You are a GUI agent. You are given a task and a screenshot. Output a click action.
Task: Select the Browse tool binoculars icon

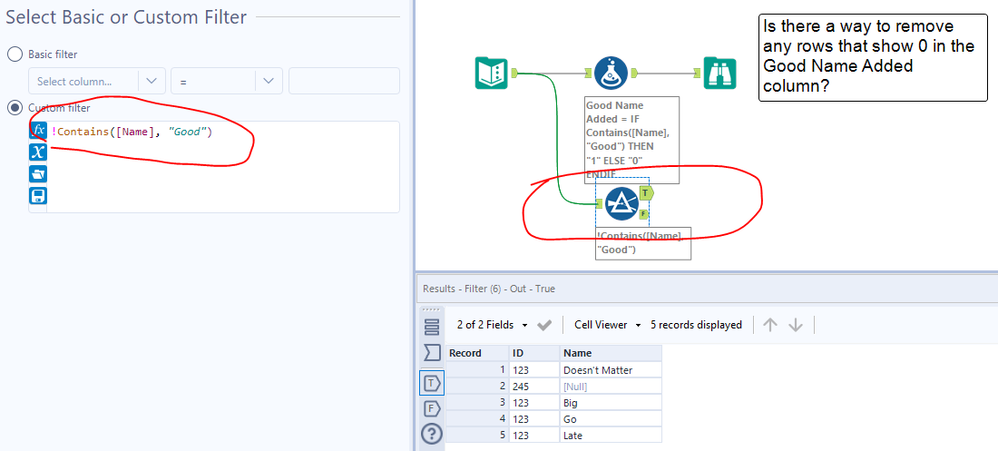pos(720,73)
